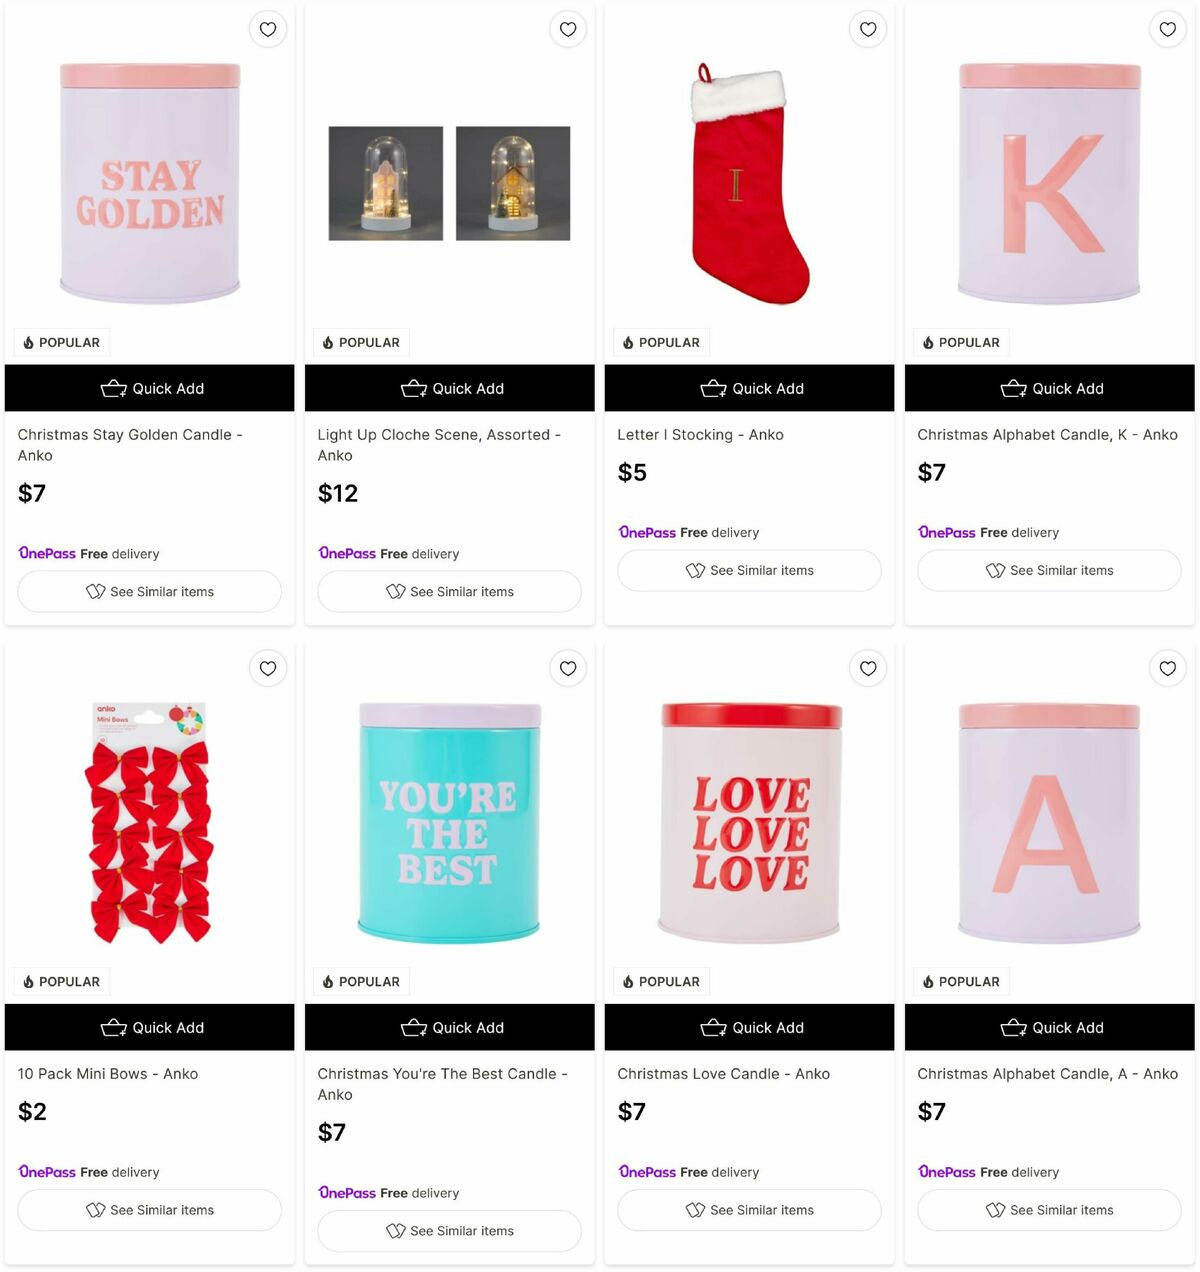This screenshot has height=1272, width=1200.
Task: Open the Christmas Alphabet Candle K product link
Action: 1046,434
